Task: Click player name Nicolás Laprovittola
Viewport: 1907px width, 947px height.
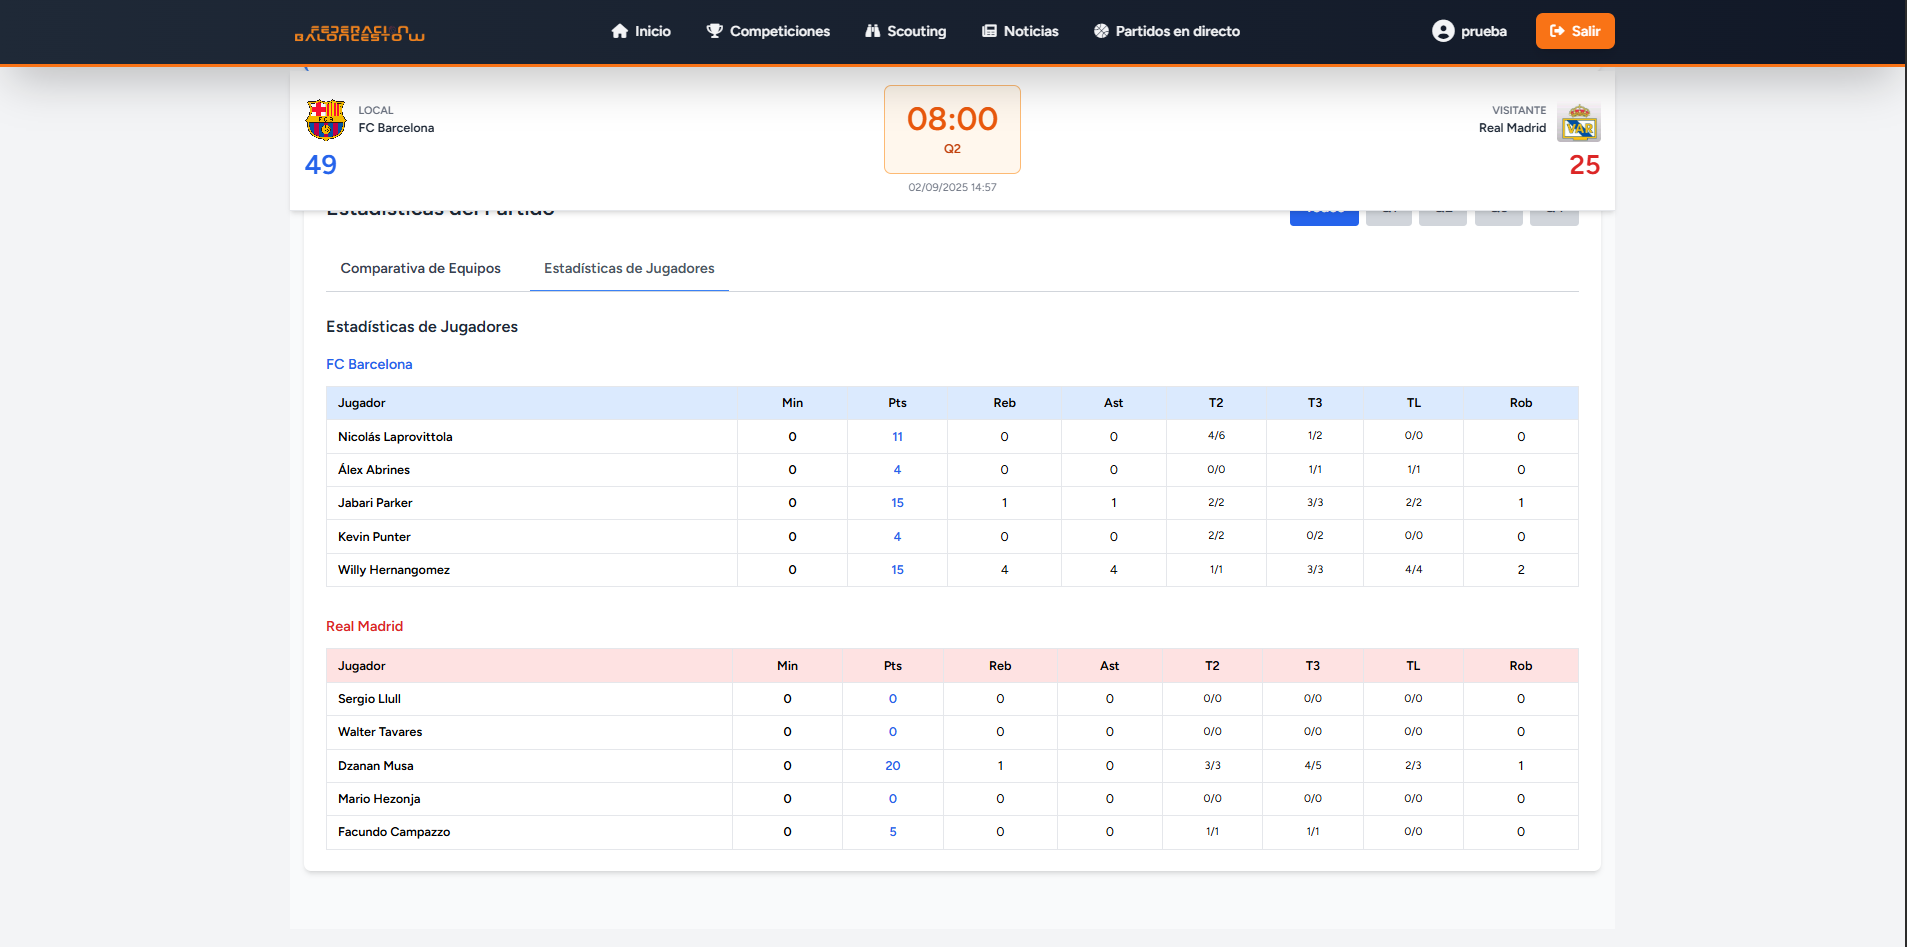Action: pyautogui.click(x=395, y=437)
